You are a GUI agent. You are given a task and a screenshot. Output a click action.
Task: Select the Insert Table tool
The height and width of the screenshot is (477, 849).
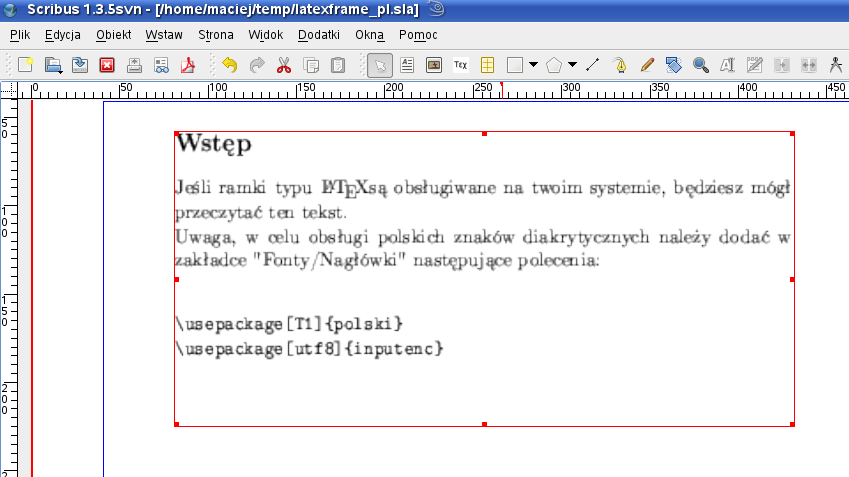tap(488, 65)
